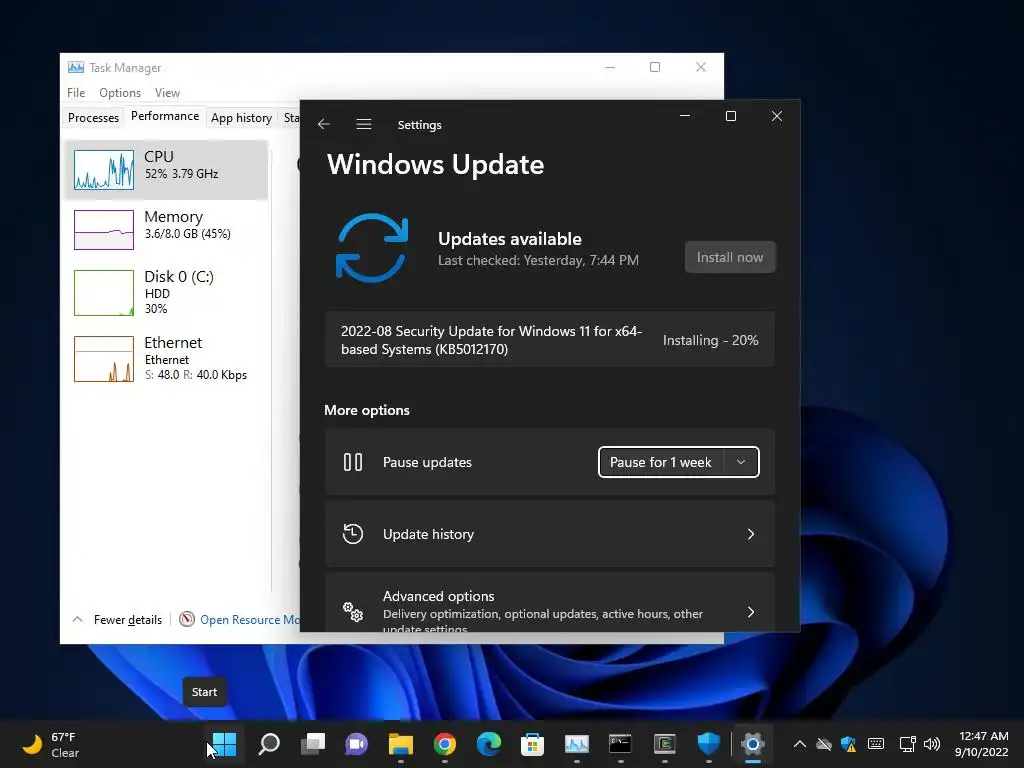The image size is (1024, 768).
Task: Click the Install now button
Action: pyautogui.click(x=730, y=257)
